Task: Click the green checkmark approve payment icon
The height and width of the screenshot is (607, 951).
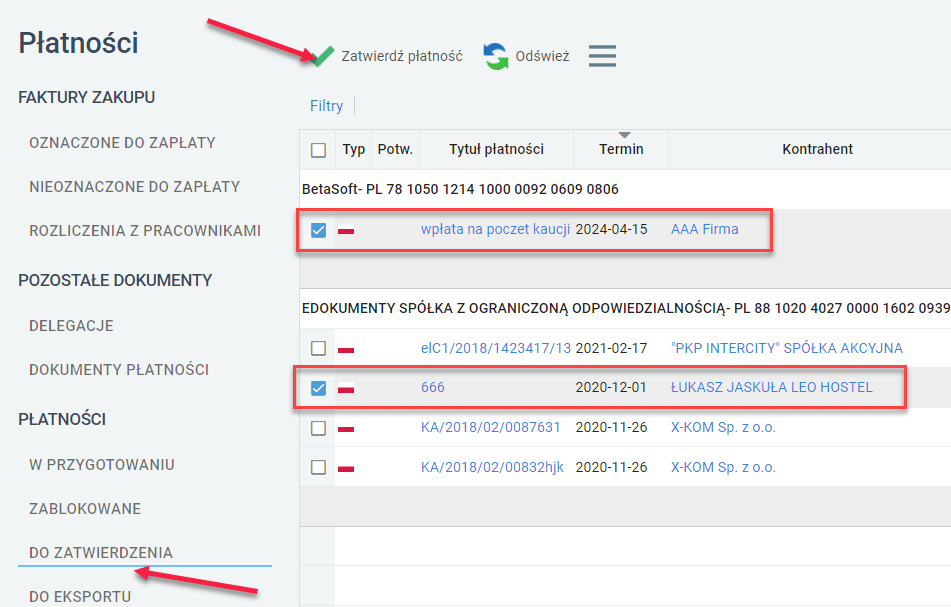Action: click(323, 56)
